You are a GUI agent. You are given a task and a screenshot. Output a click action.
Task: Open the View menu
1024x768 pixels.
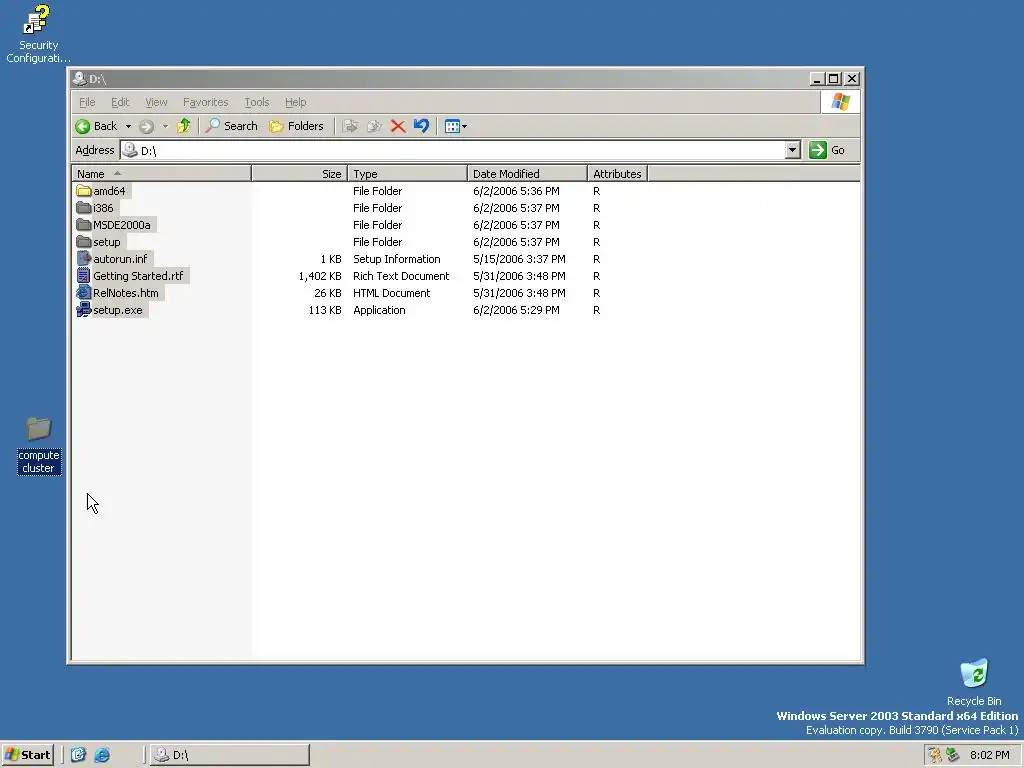pos(156,102)
